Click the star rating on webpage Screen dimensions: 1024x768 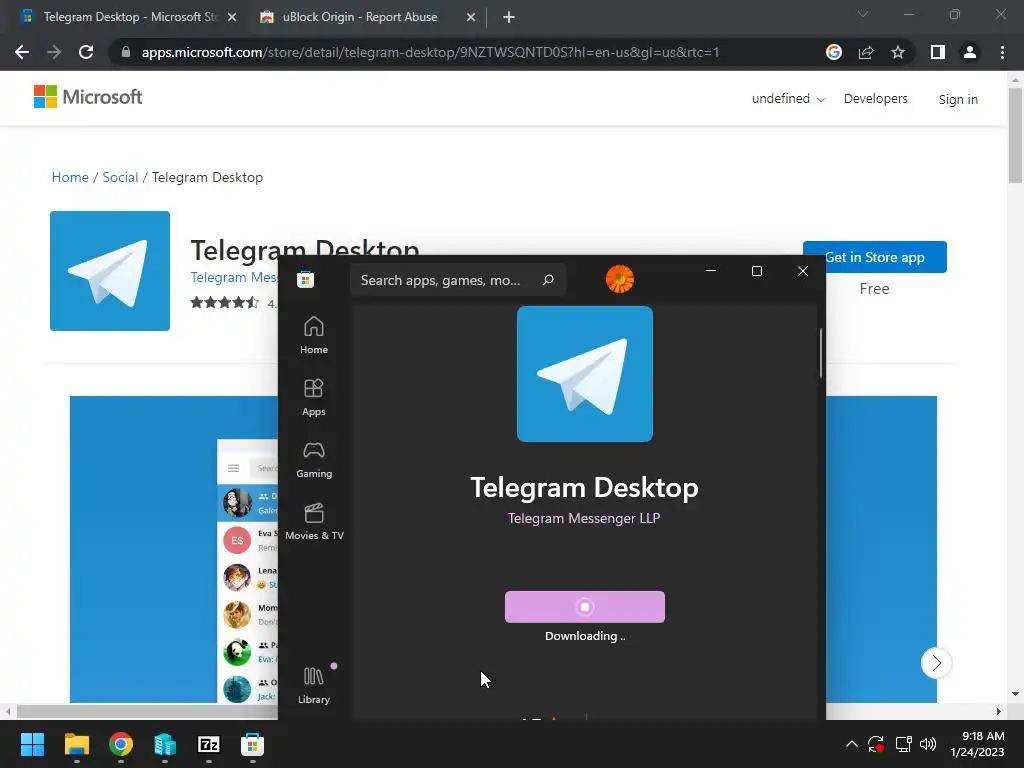(225, 302)
